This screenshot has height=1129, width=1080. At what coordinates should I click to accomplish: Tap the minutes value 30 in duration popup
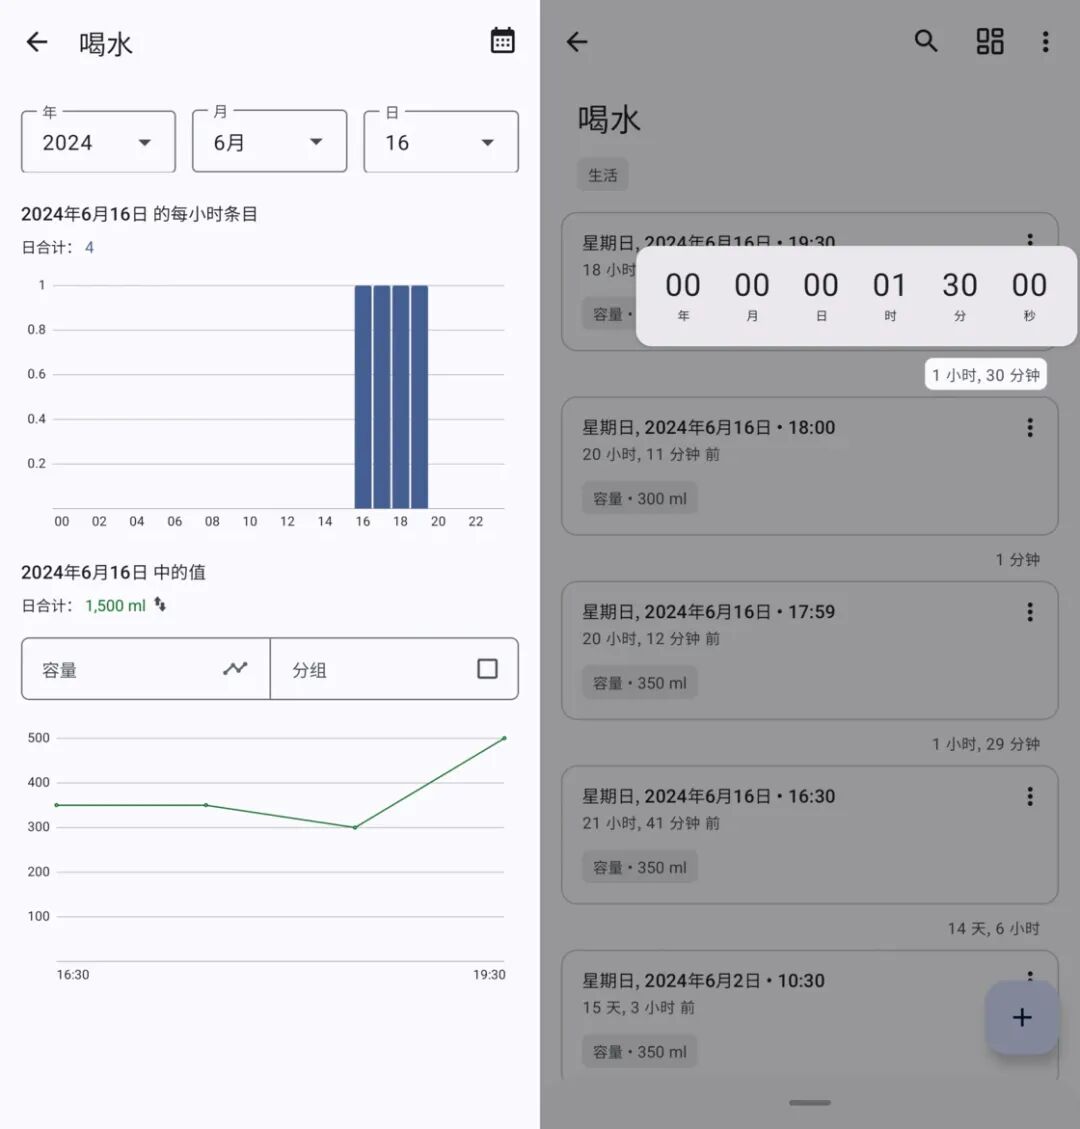click(960, 285)
